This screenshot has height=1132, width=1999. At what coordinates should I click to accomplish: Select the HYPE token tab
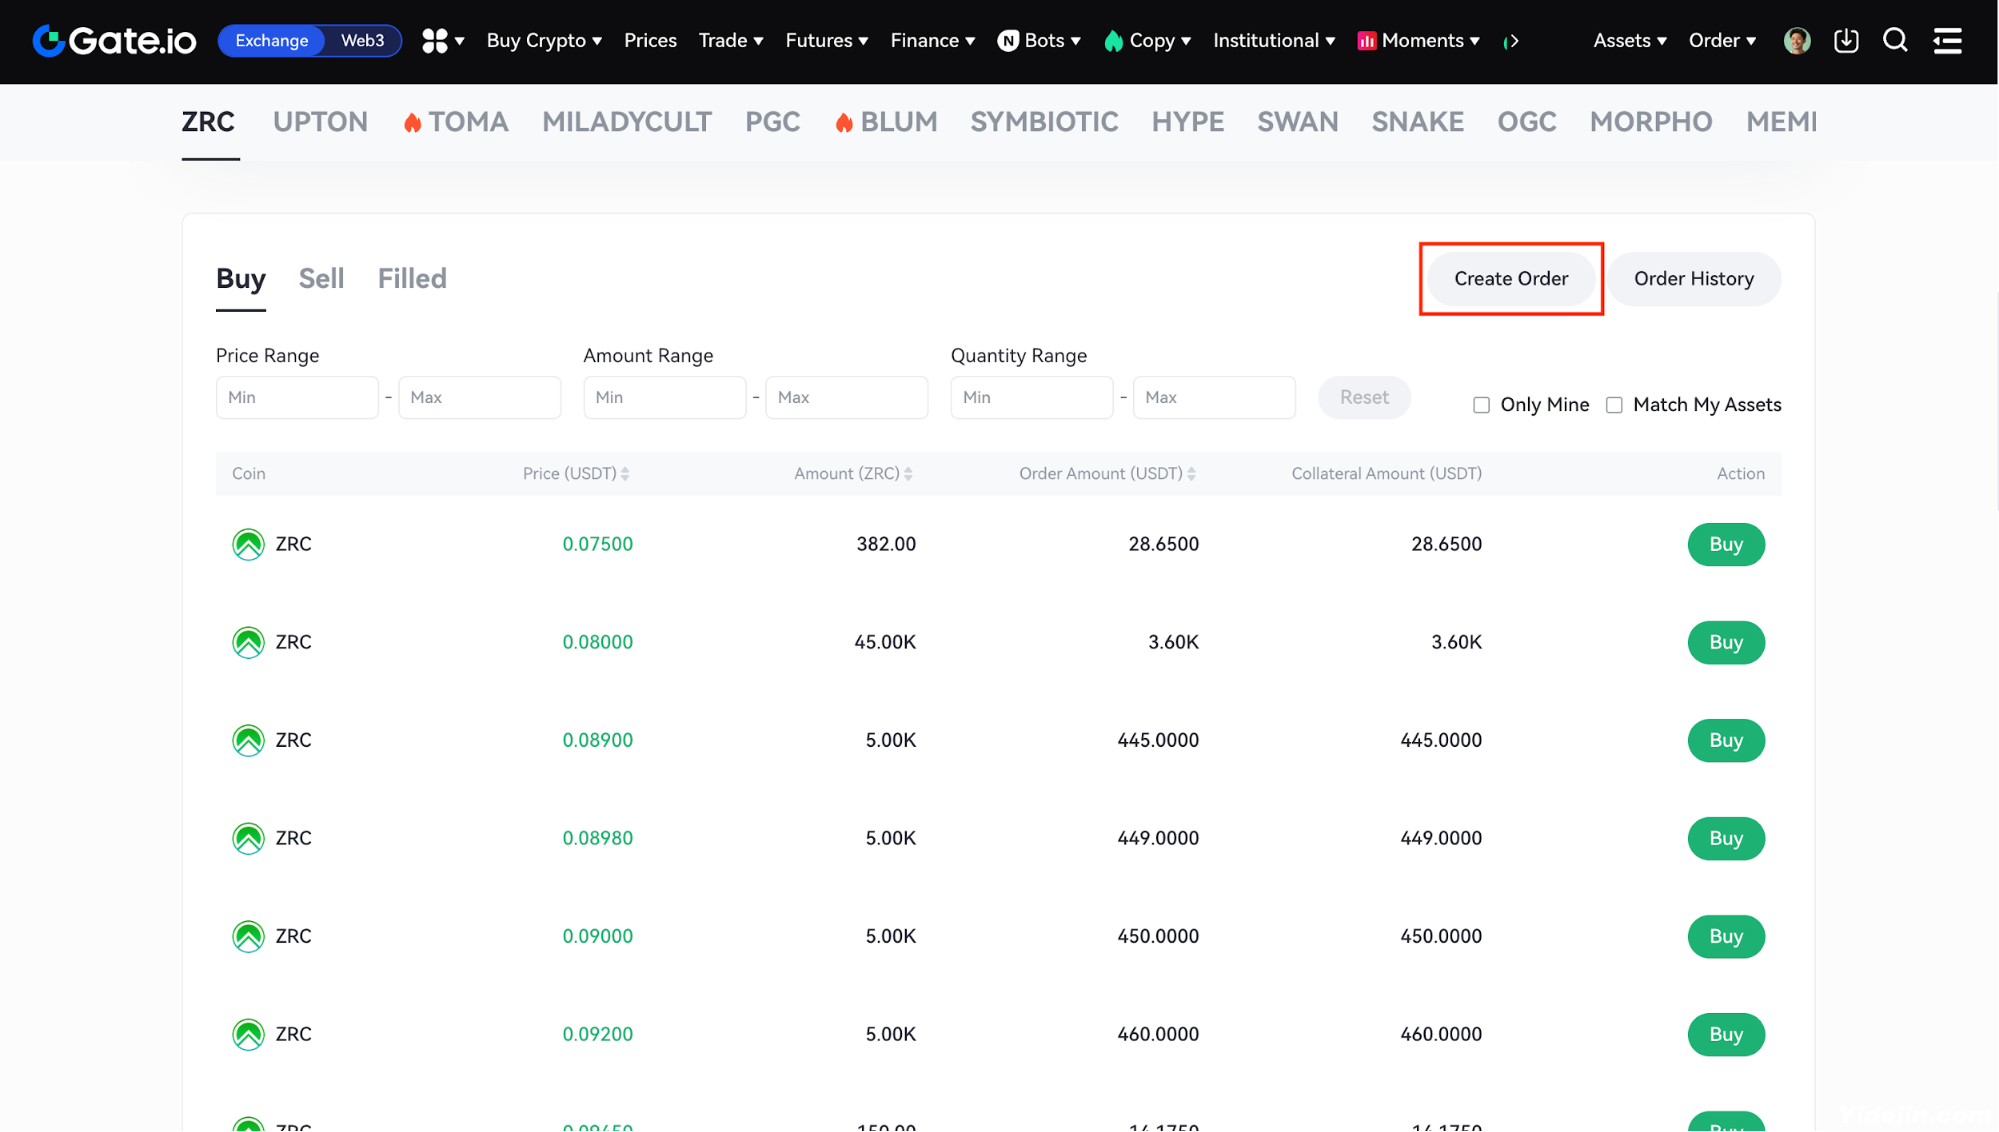click(1188, 122)
